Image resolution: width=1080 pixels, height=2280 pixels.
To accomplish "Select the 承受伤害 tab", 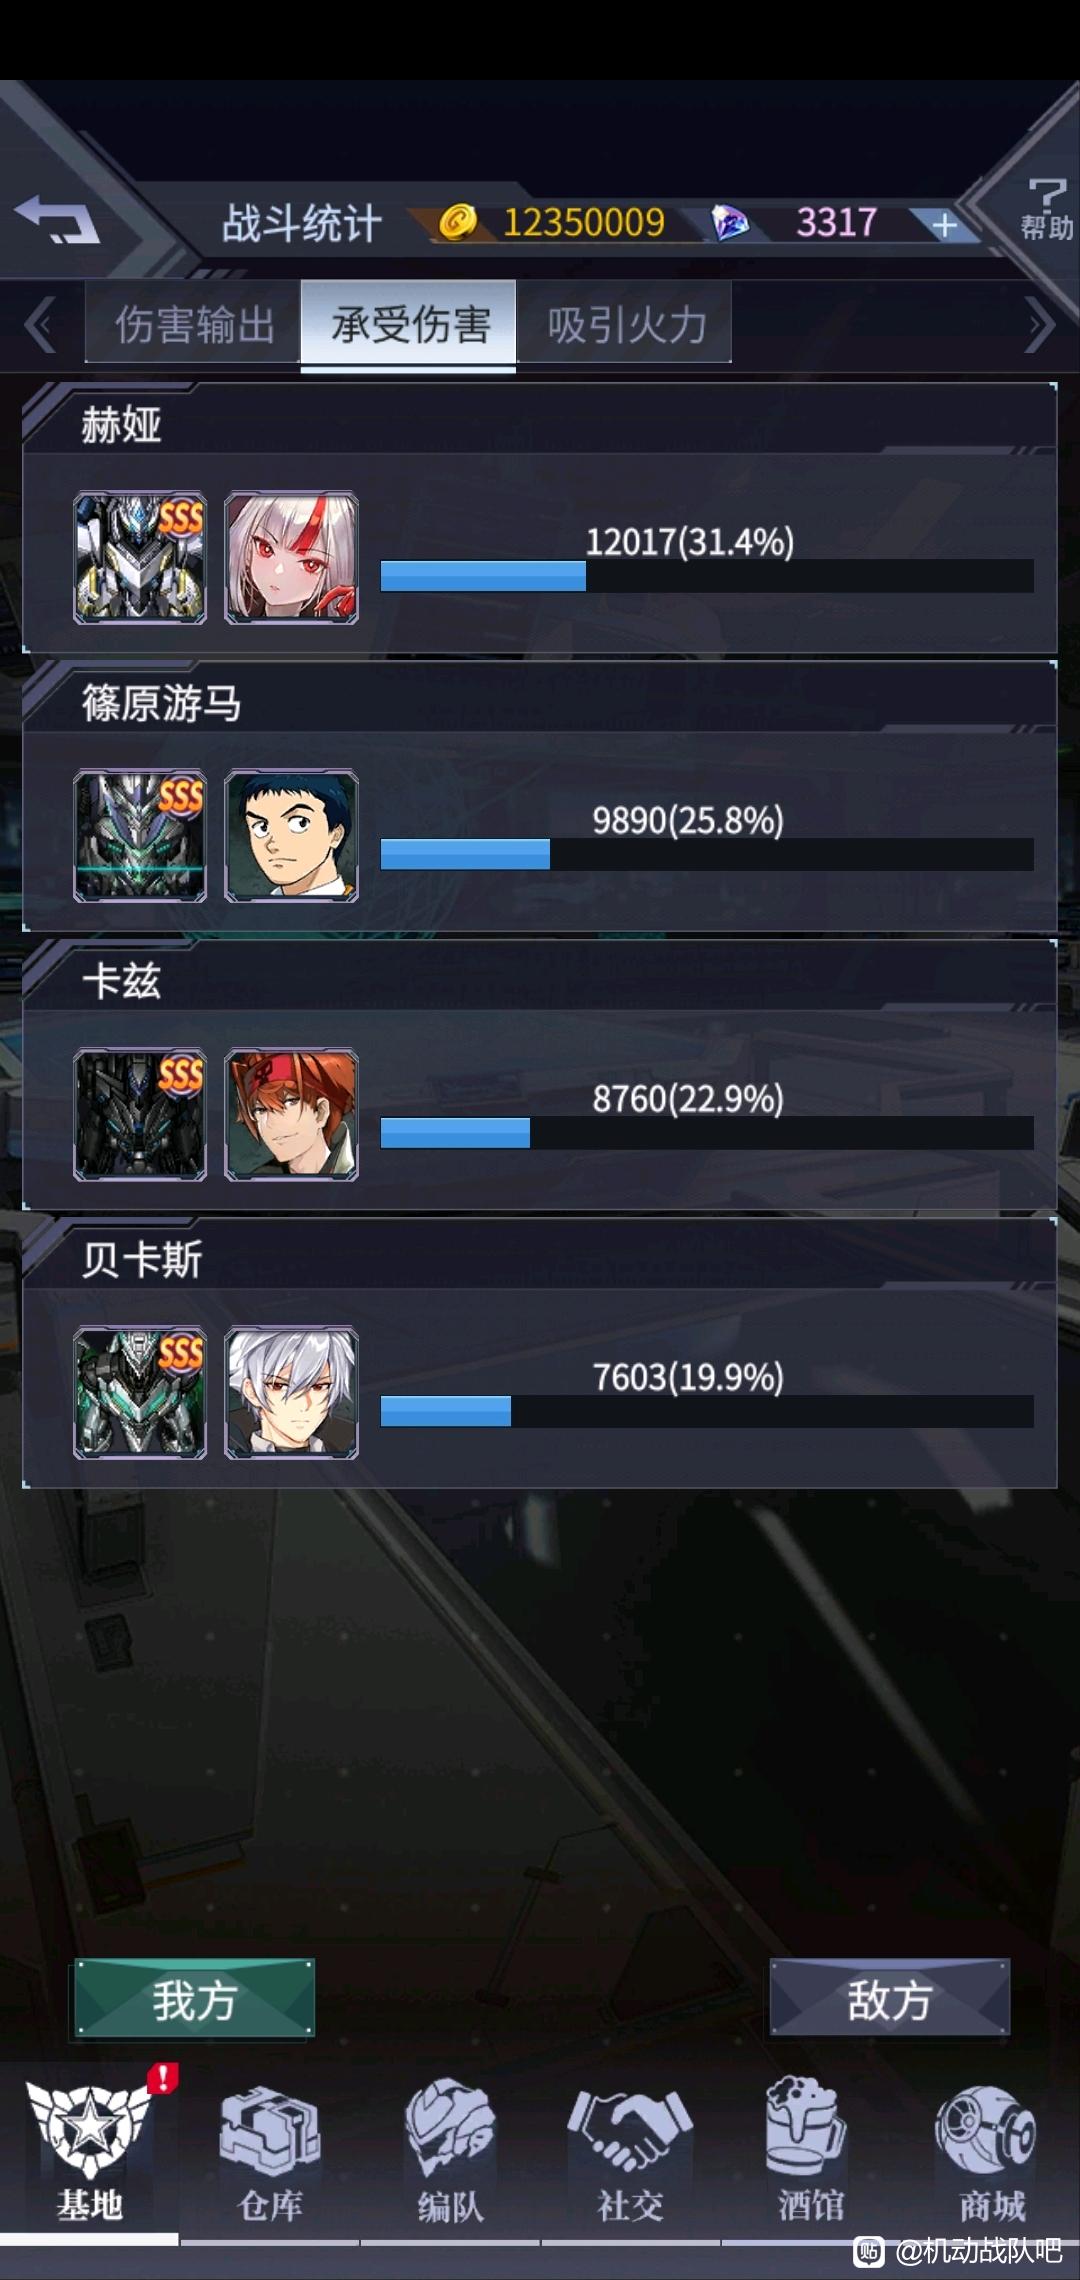I will 409,324.
